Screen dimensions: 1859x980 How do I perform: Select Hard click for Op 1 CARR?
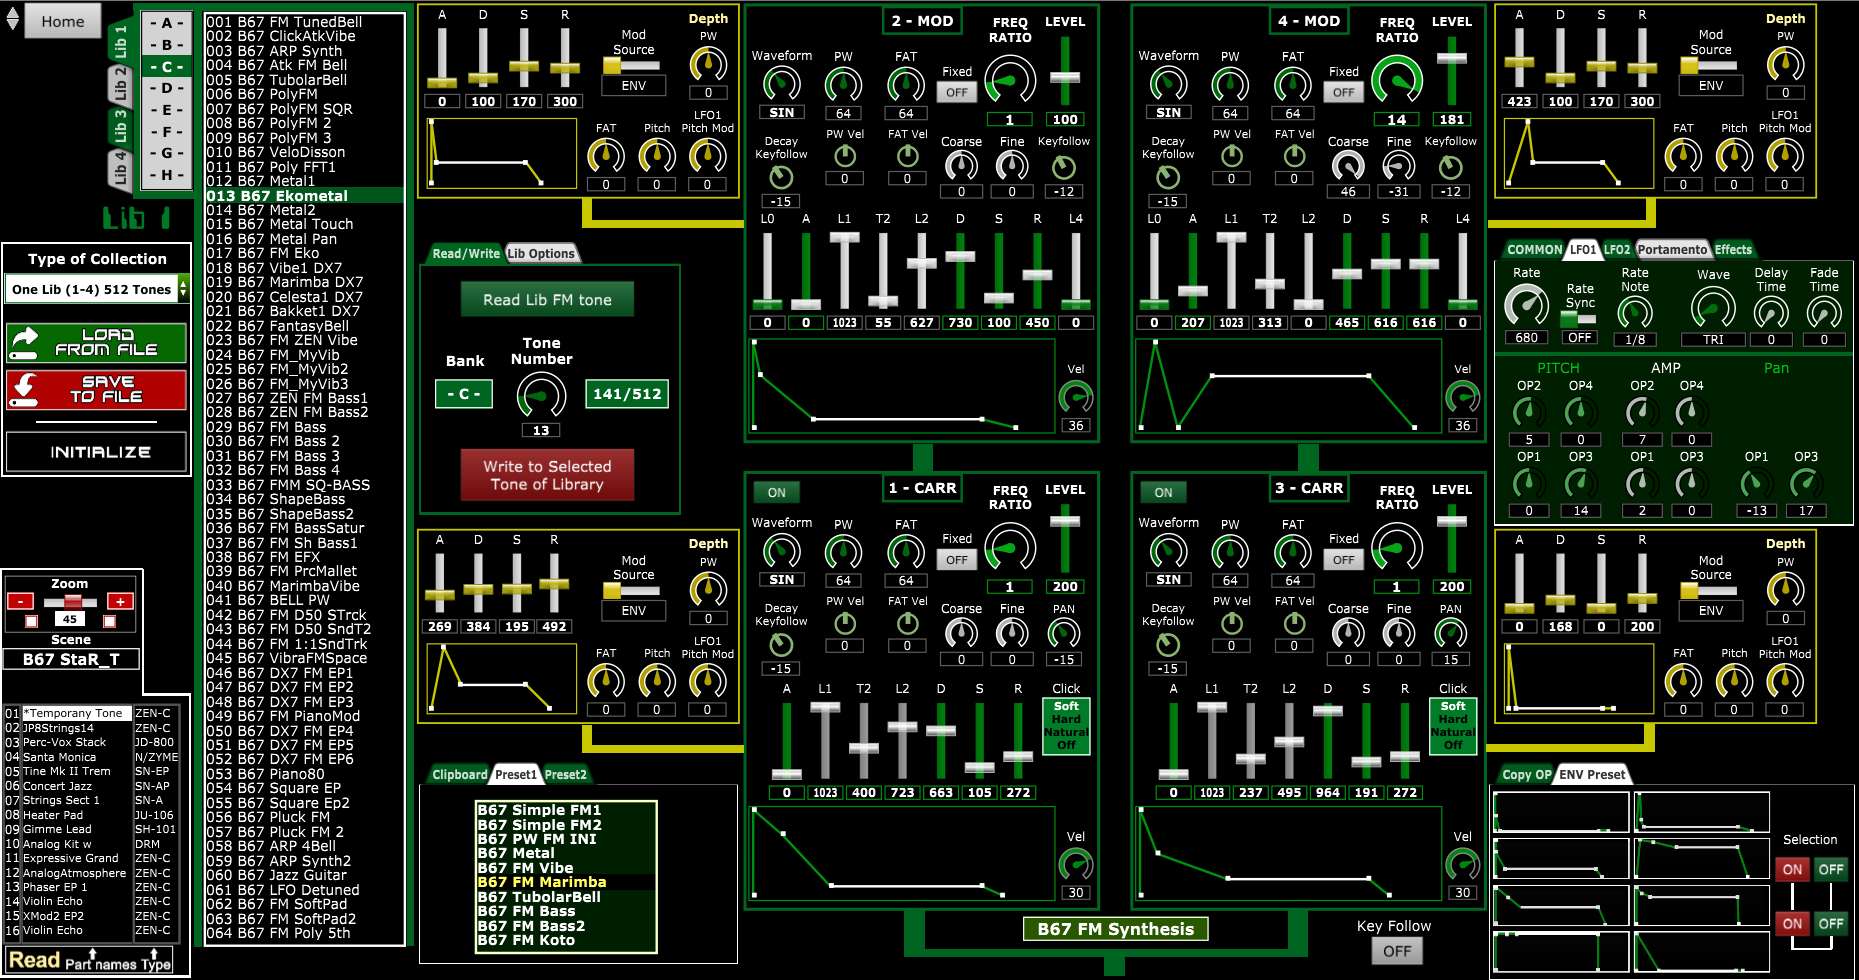coord(1066,719)
